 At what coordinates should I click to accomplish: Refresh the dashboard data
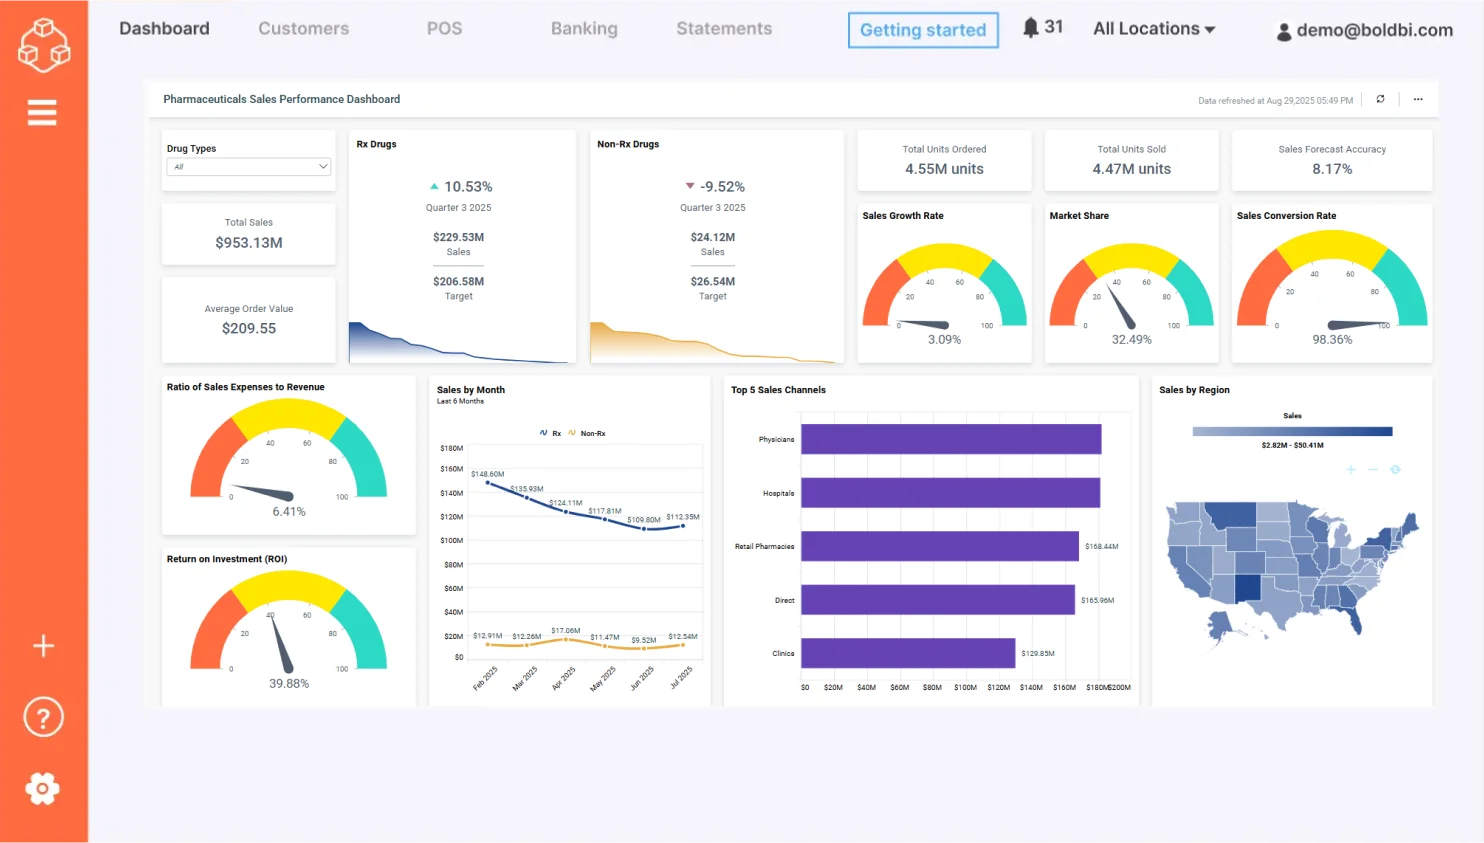(x=1380, y=100)
